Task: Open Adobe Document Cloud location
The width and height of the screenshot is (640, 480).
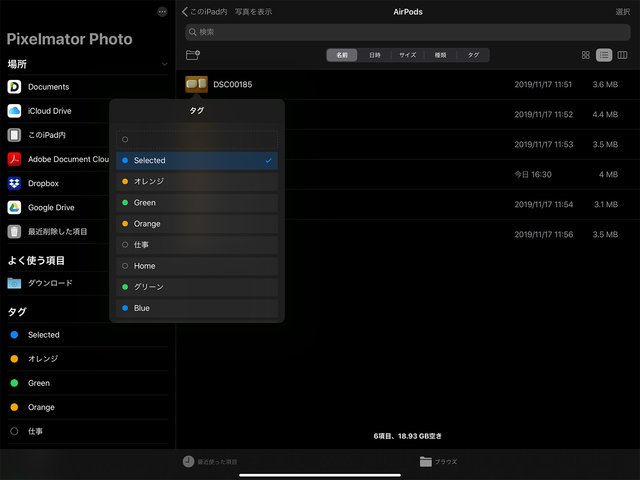Action: pyautogui.click(x=58, y=159)
